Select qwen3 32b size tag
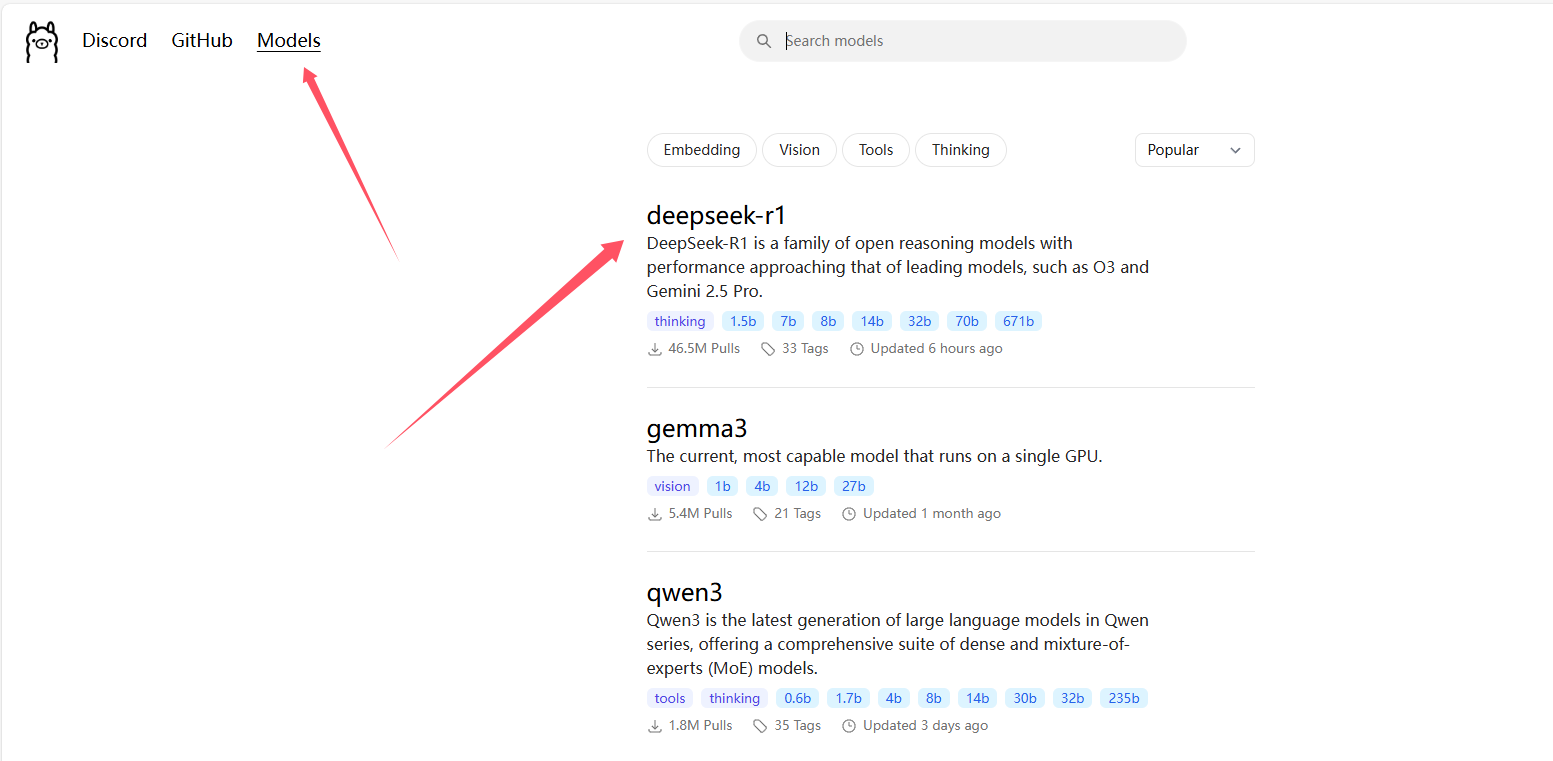The width and height of the screenshot is (1553, 761). (1073, 698)
